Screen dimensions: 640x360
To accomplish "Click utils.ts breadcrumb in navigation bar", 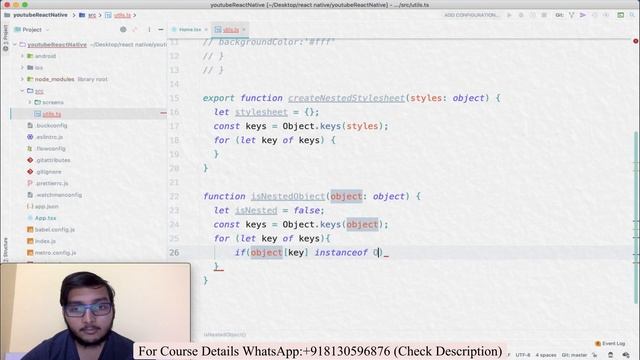I will tap(122, 15).
